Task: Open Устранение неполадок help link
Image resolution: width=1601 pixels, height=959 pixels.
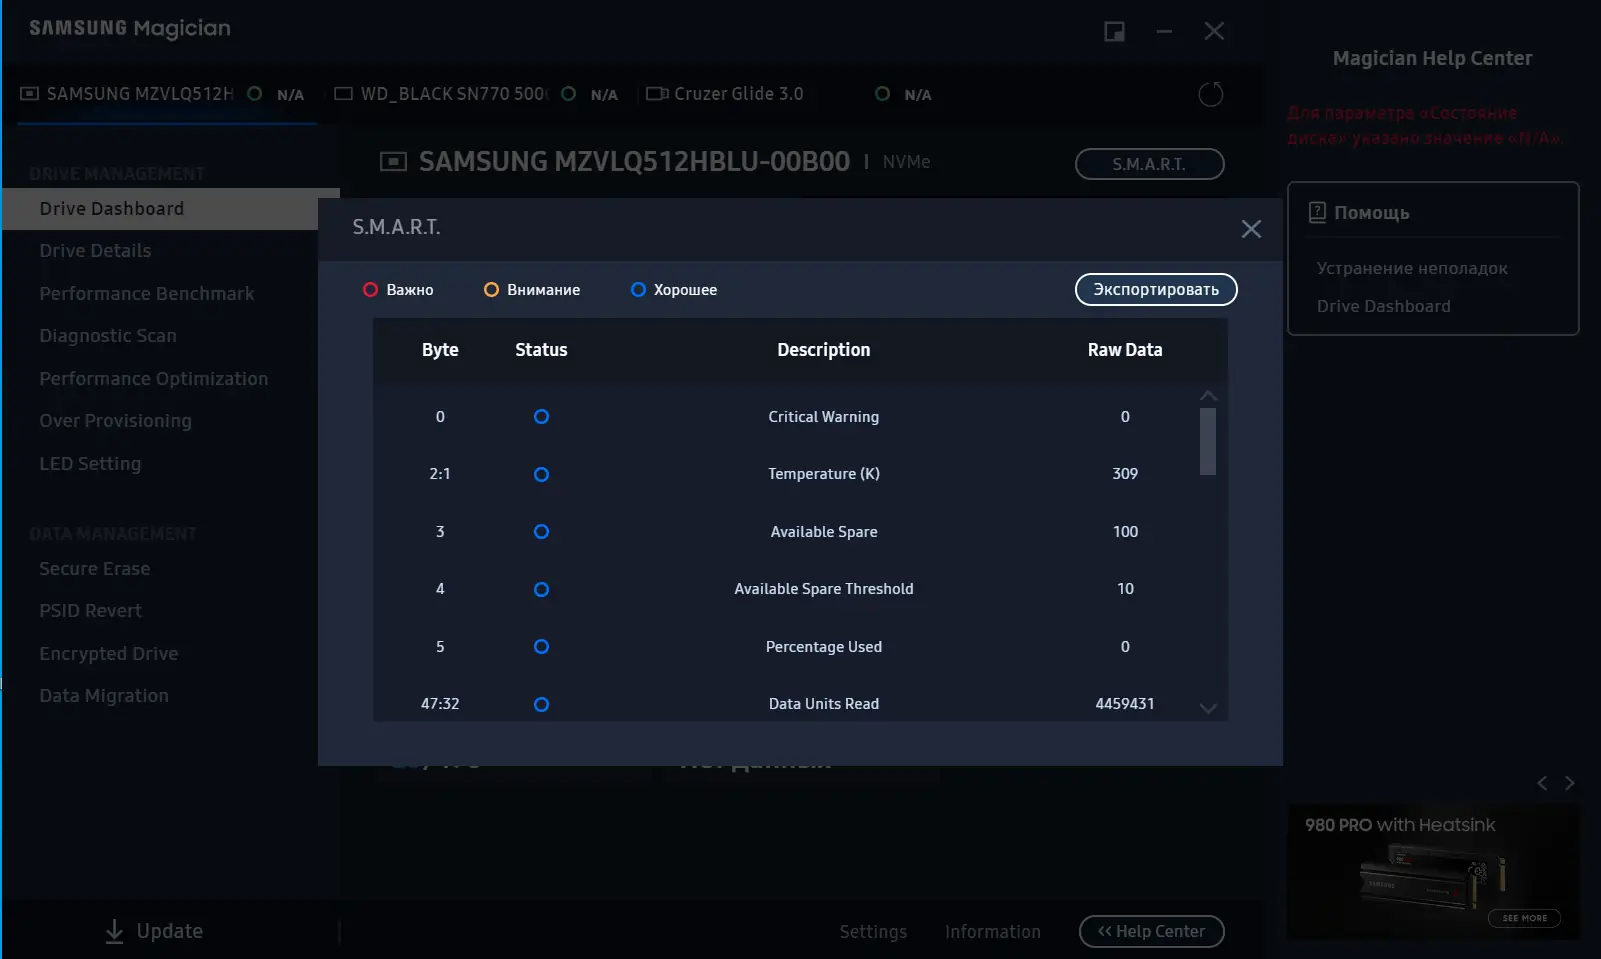Action: [1412, 268]
